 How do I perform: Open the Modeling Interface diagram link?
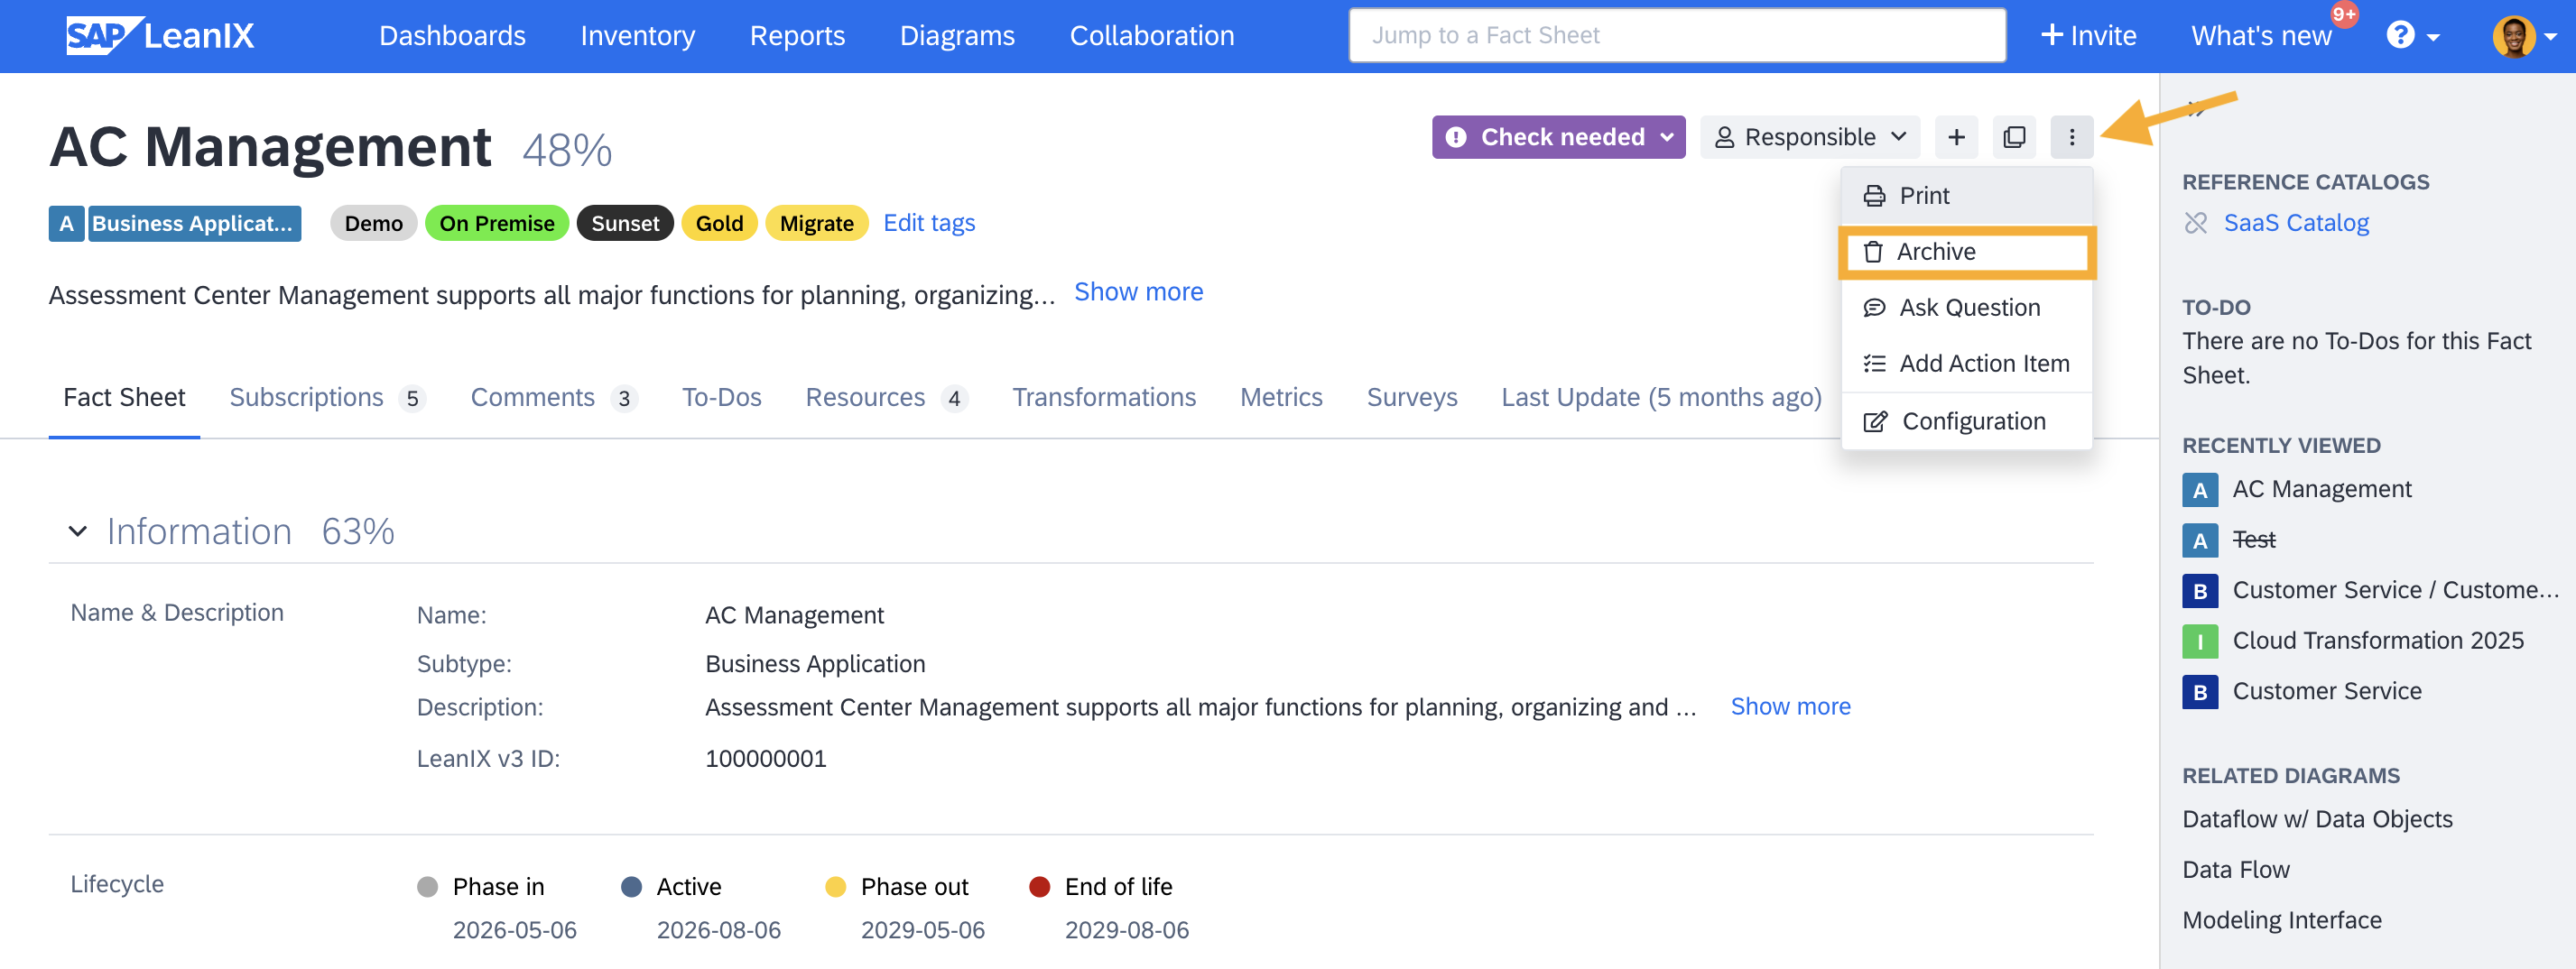(x=2282, y=921)
